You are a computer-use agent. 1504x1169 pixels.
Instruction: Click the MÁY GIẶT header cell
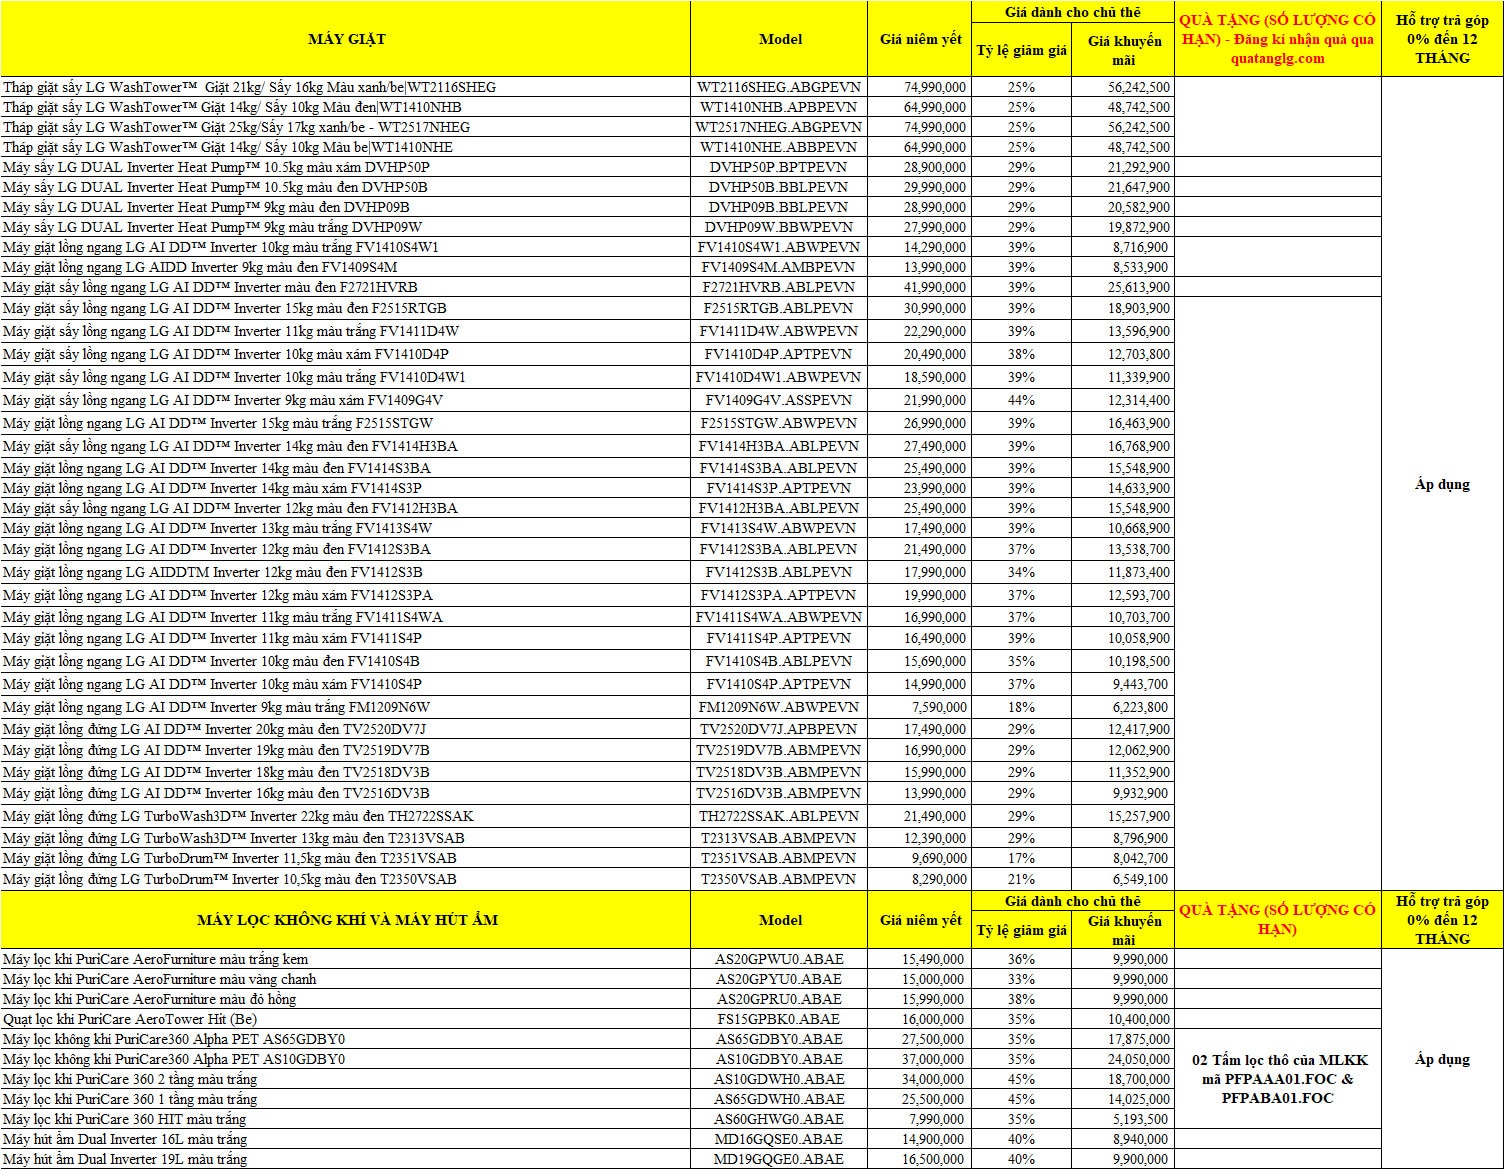click(x=346, y=39)
